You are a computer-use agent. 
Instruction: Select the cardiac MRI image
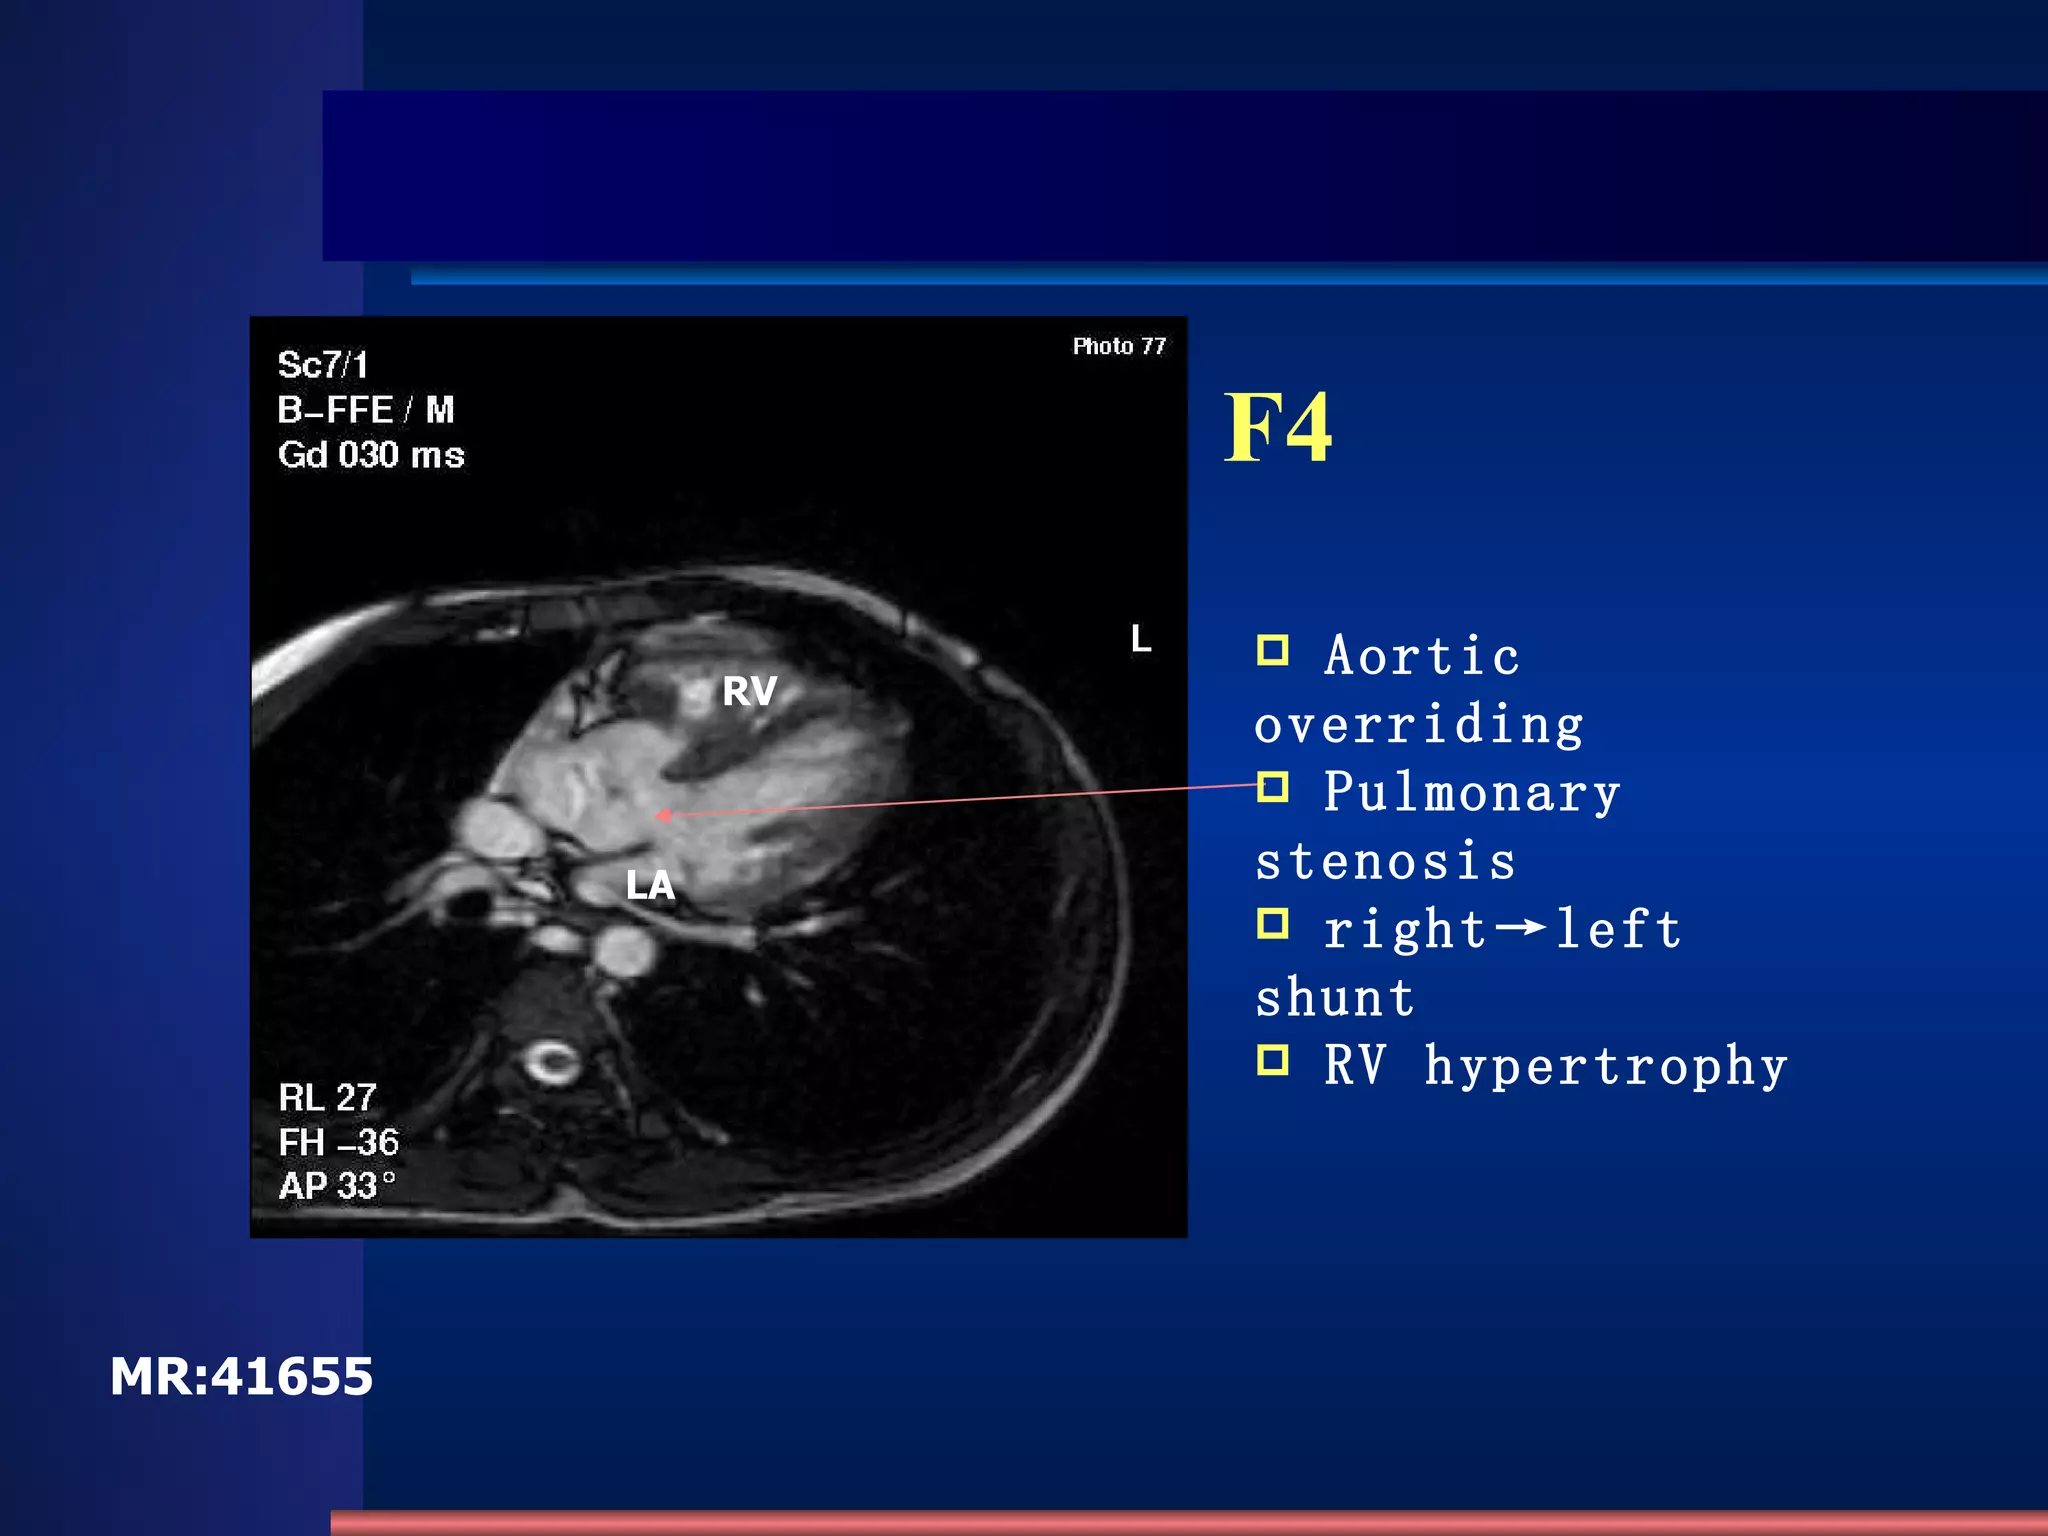719,777
